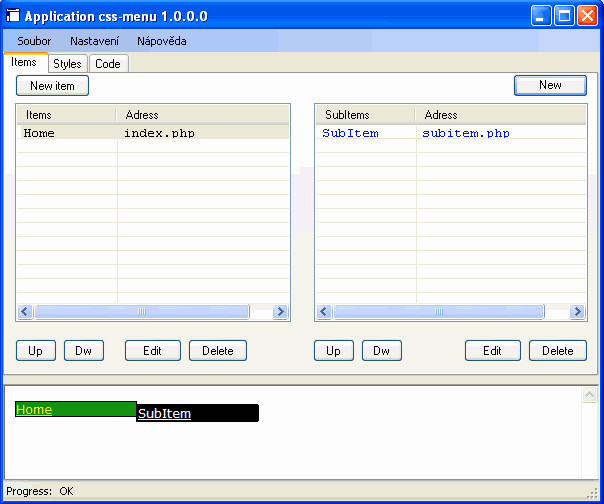The width and height of the screenshot is (604, 504).
Task: Select the index.php address cell
Action: pos(159,133)
